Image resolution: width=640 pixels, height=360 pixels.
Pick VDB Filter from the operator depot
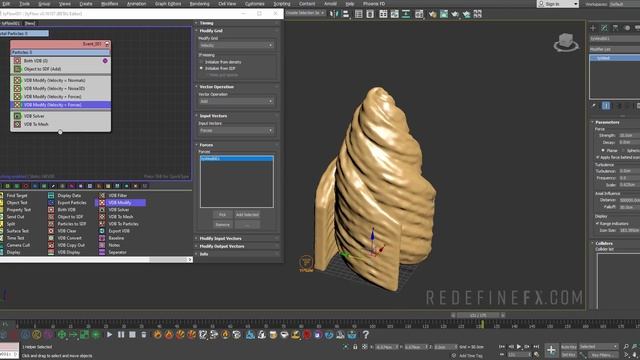click(x=114, y=196)
